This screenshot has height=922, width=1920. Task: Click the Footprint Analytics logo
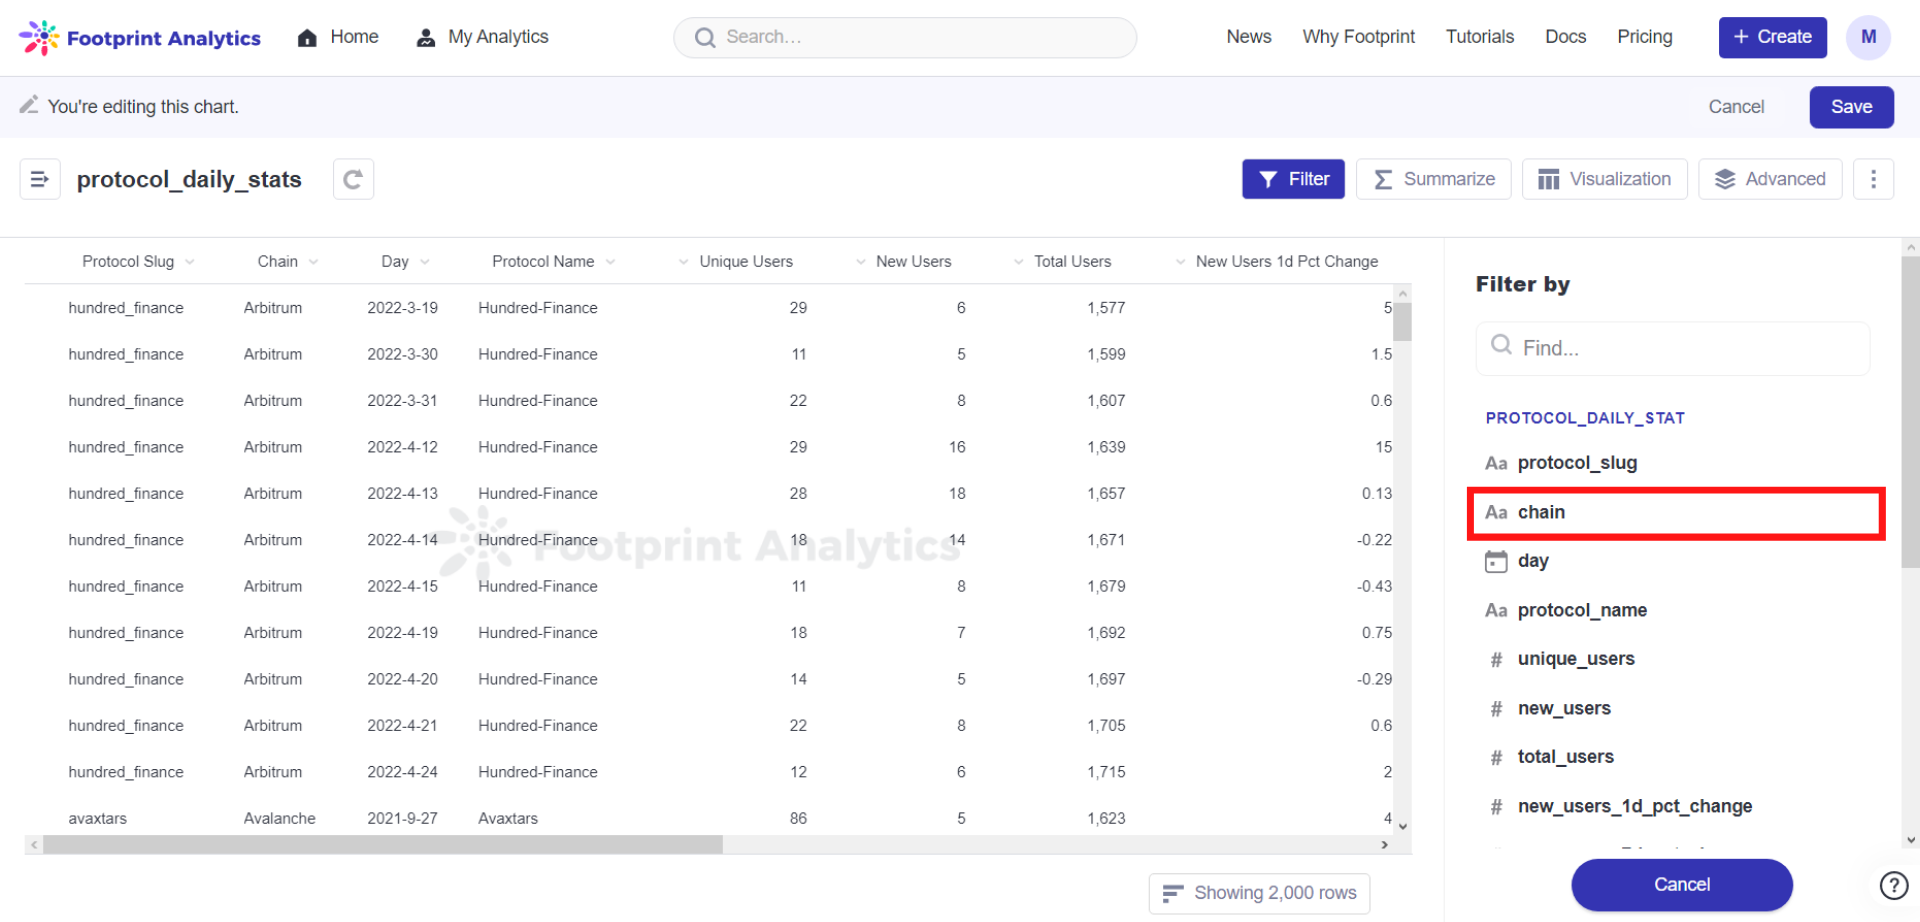pyautogui.click(x=140, y=38)
